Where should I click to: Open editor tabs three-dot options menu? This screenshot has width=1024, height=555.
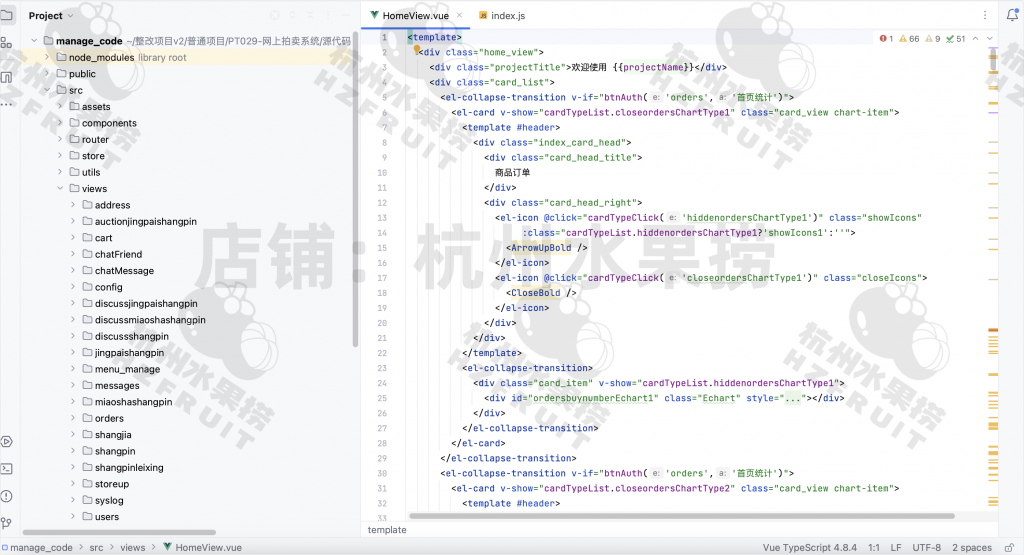pos(987,16)
